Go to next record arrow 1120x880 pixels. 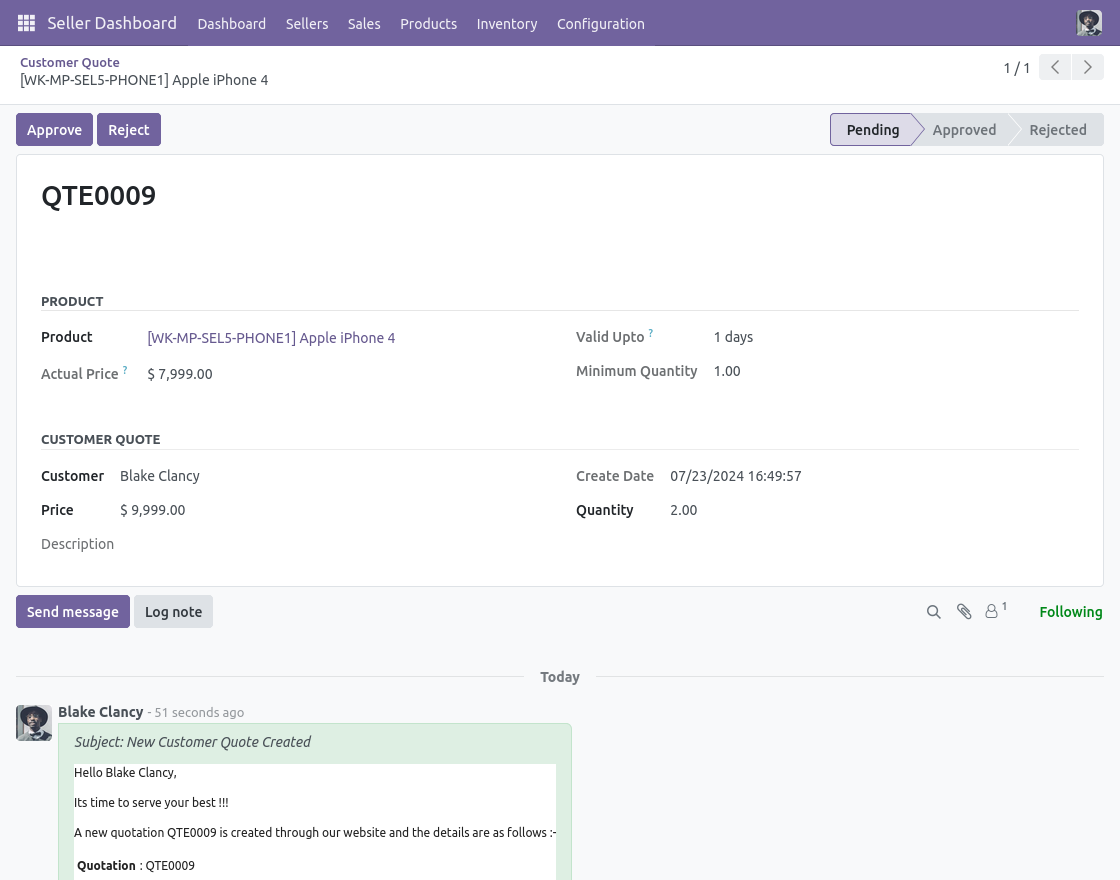click(1087, 68)
